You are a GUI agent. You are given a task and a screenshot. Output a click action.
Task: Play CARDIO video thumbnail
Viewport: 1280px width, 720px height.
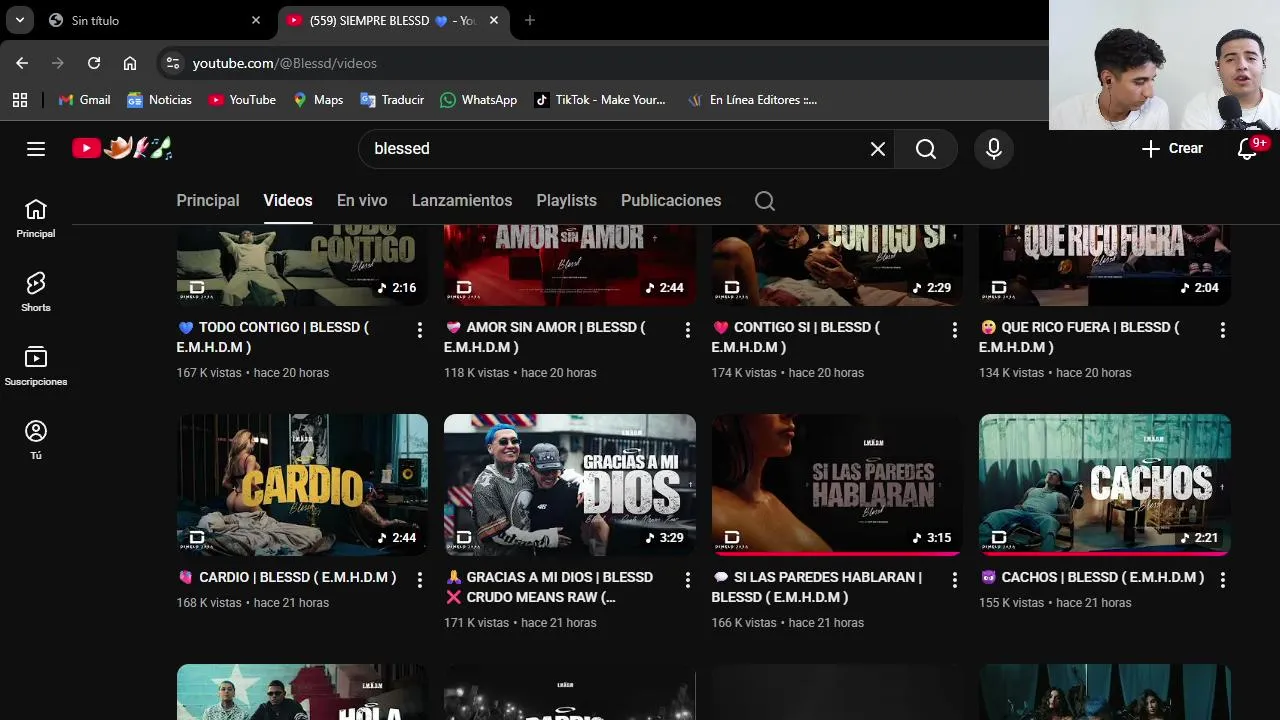[x=302, y=485]
